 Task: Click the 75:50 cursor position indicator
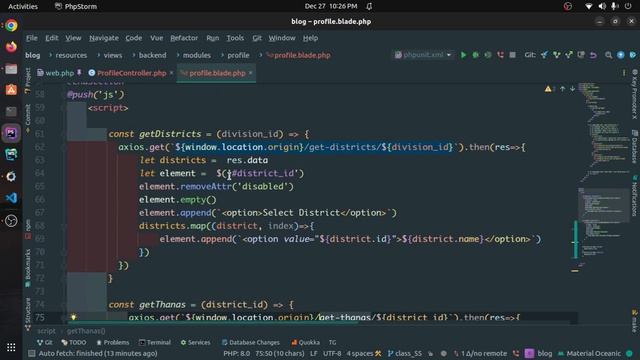(280, 353)
